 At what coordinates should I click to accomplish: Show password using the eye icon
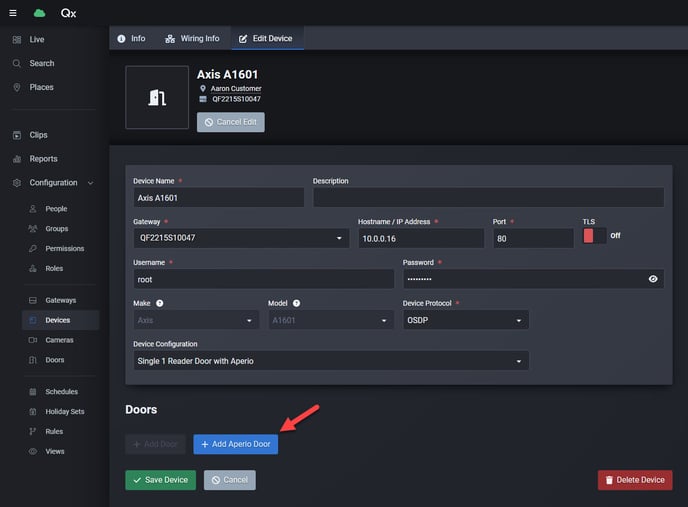click(653, 279)
